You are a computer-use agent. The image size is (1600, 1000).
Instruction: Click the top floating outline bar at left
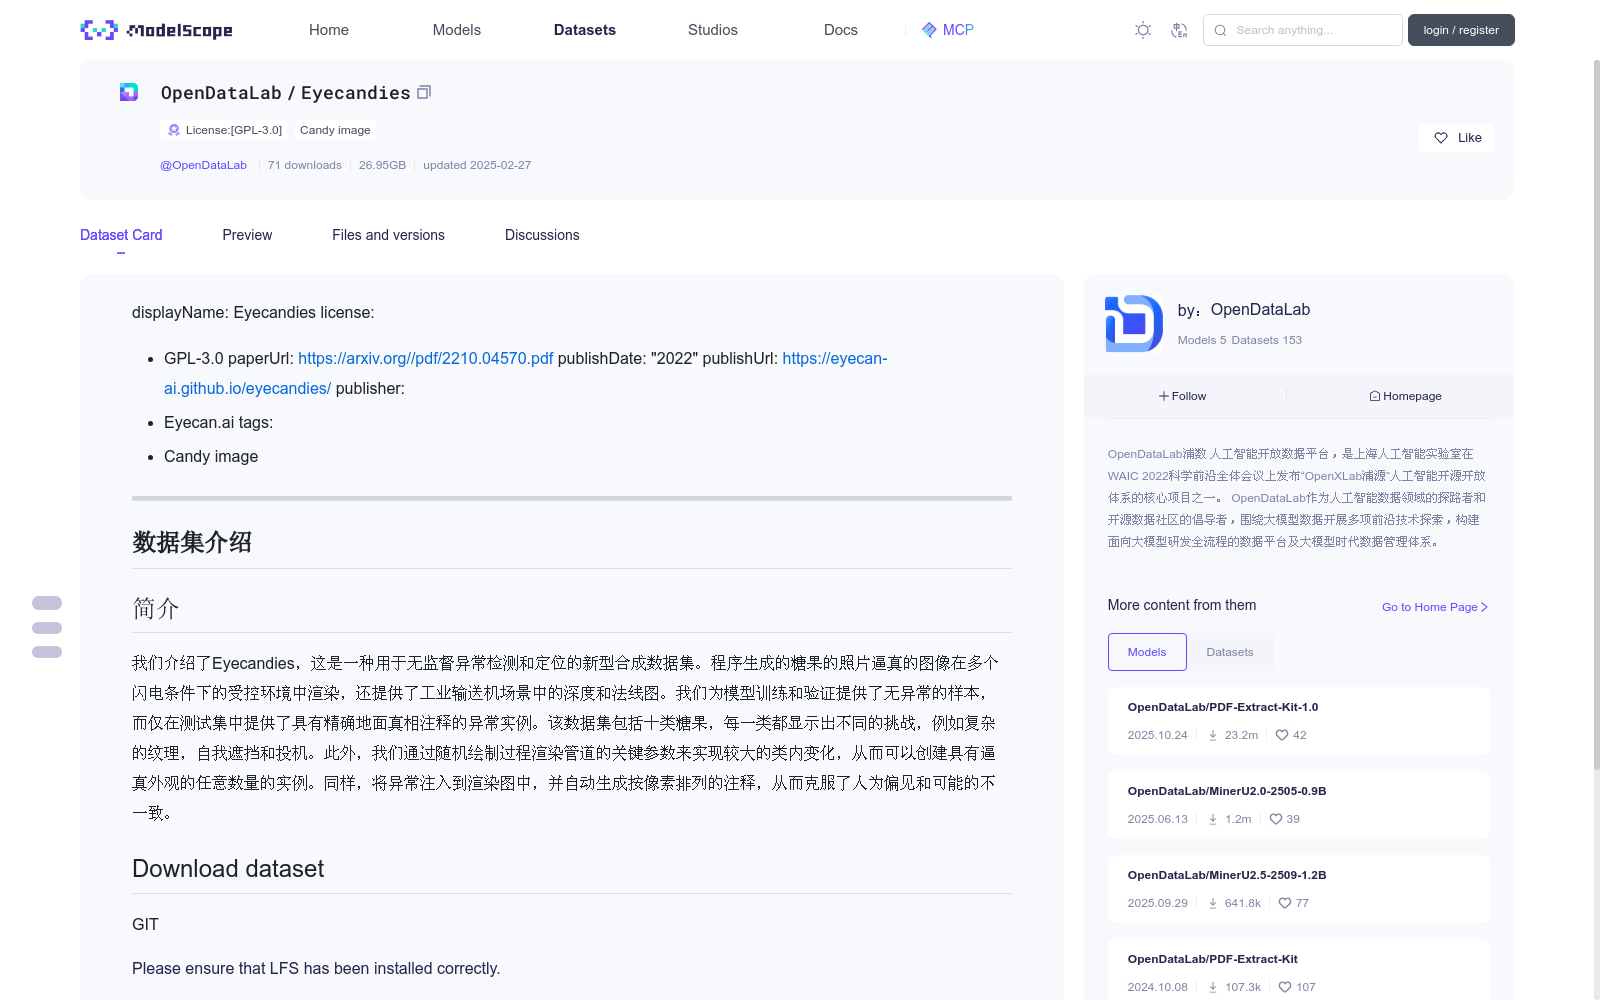click(47, 603)
